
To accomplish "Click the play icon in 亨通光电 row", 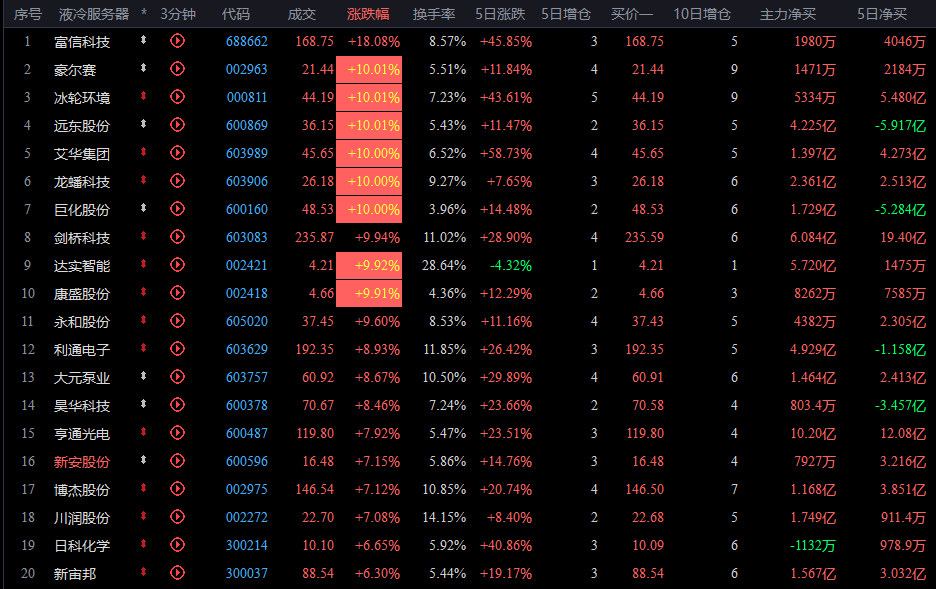I will point(177,433).
